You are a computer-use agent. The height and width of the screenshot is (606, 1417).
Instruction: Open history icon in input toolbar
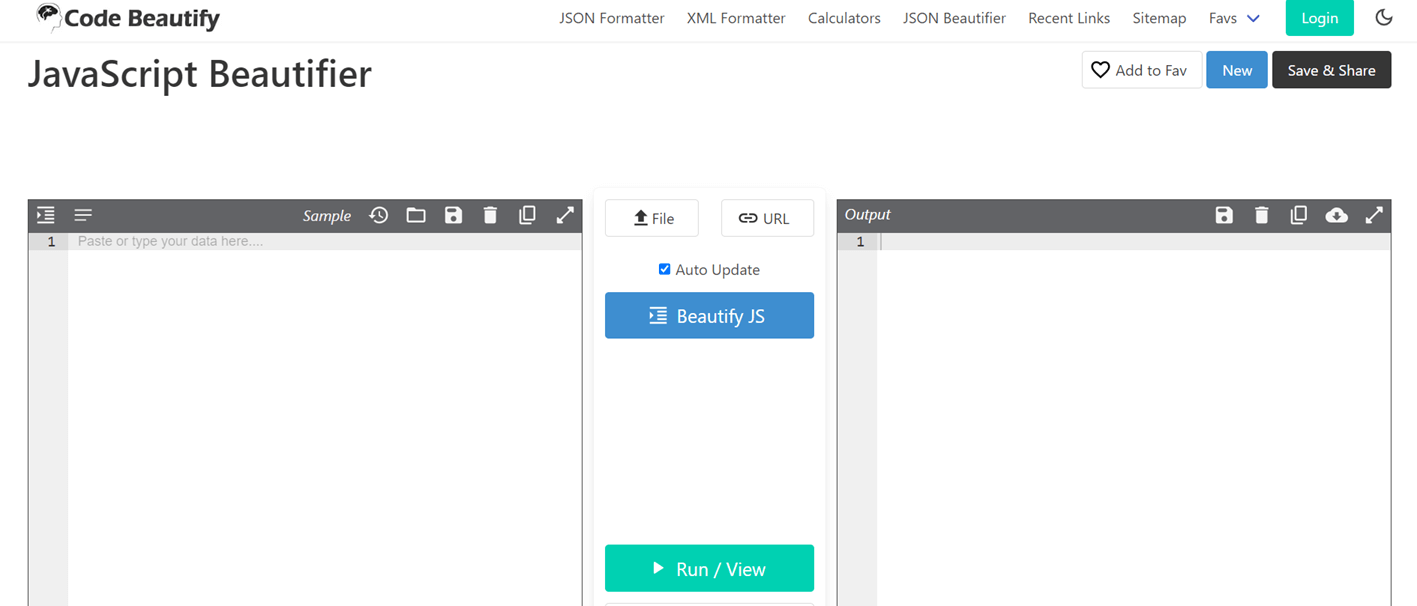pyautogui.click(x=379, y=215)
